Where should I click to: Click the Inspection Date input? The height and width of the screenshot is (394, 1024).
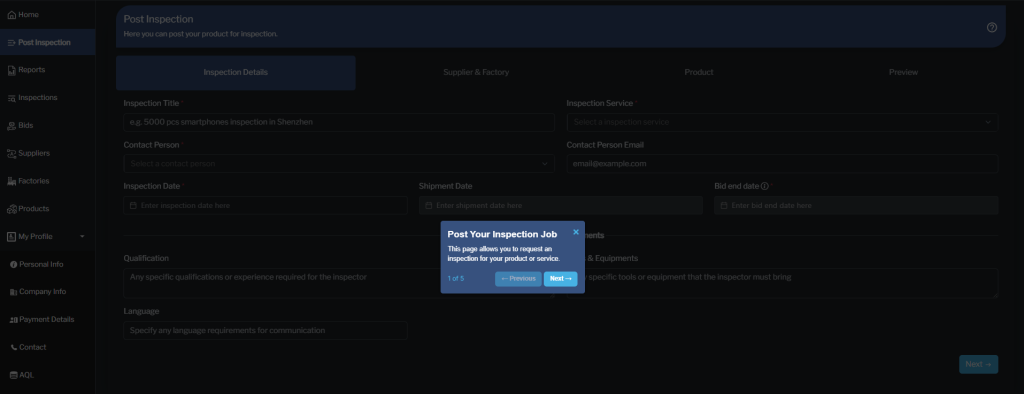(265, 205)
